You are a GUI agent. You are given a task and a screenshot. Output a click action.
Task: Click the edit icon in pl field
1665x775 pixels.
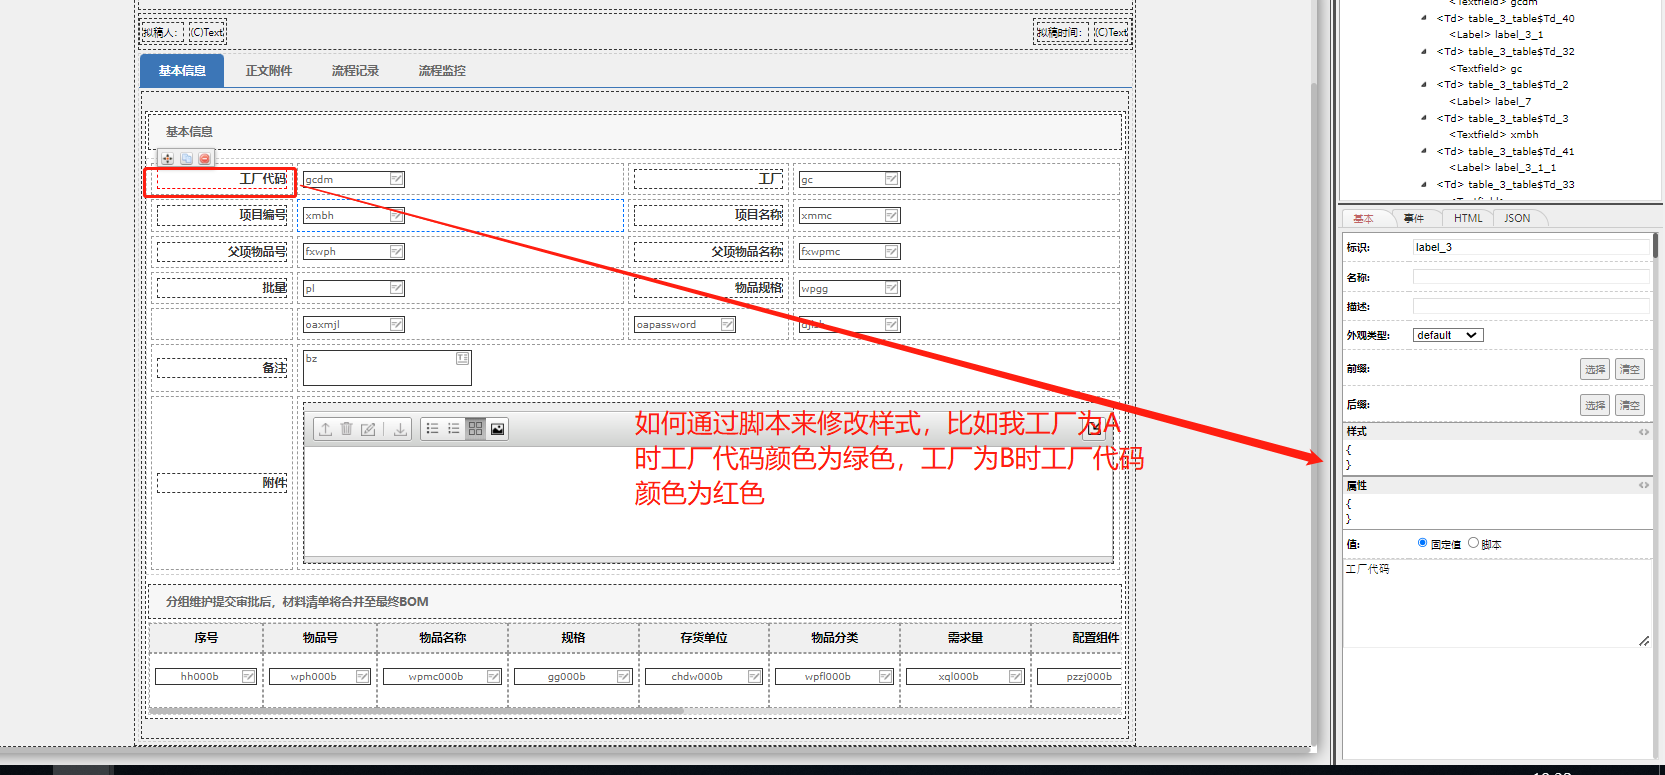[x=397, y=288]
